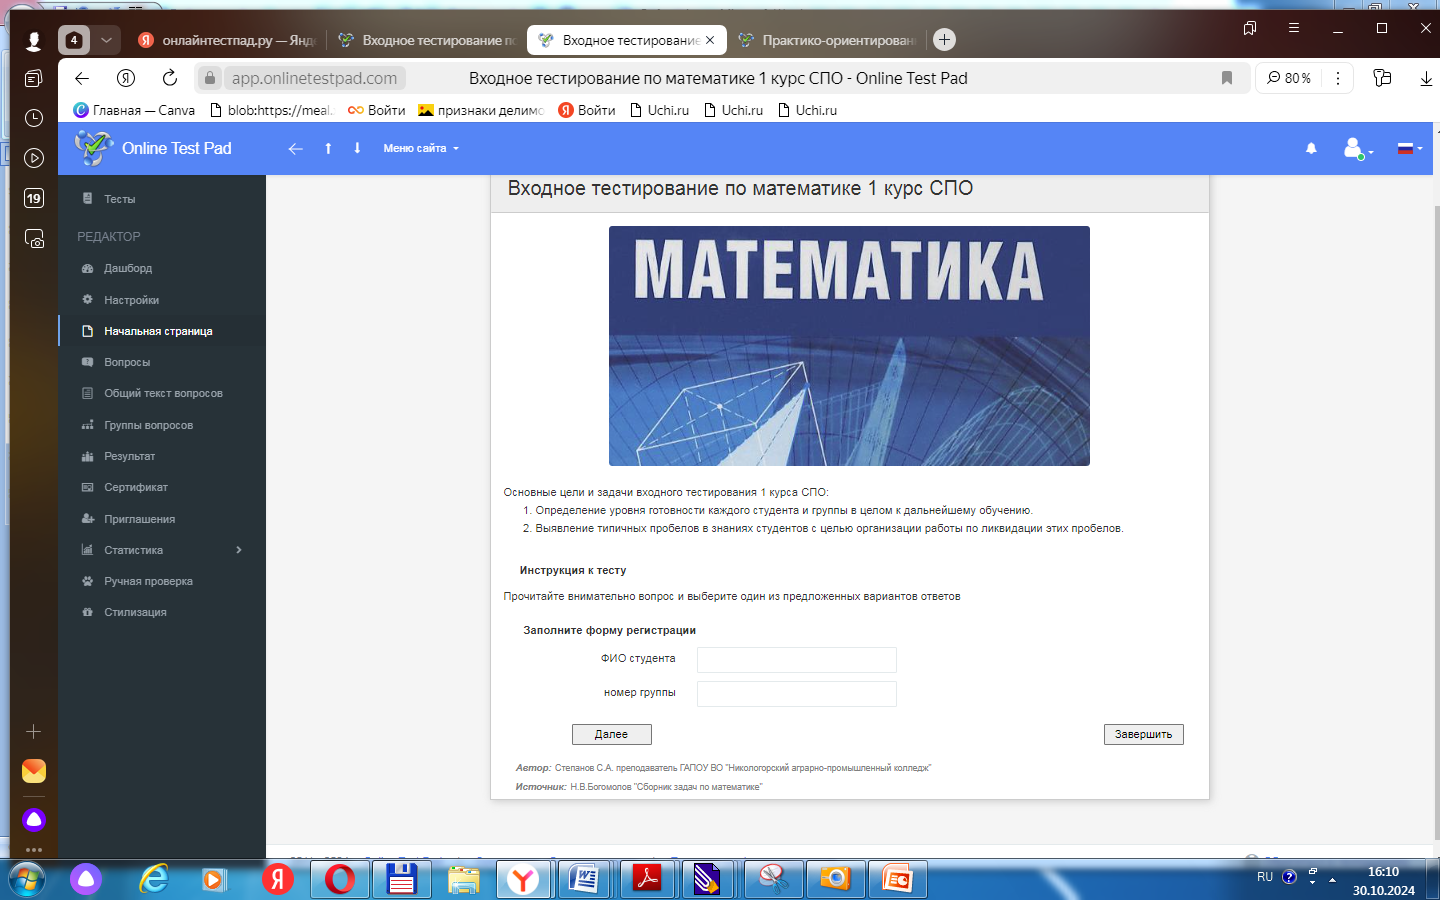The image size is (1440, 900).
Task: Open the user account menu icon
Action: tap(1355, 148)
